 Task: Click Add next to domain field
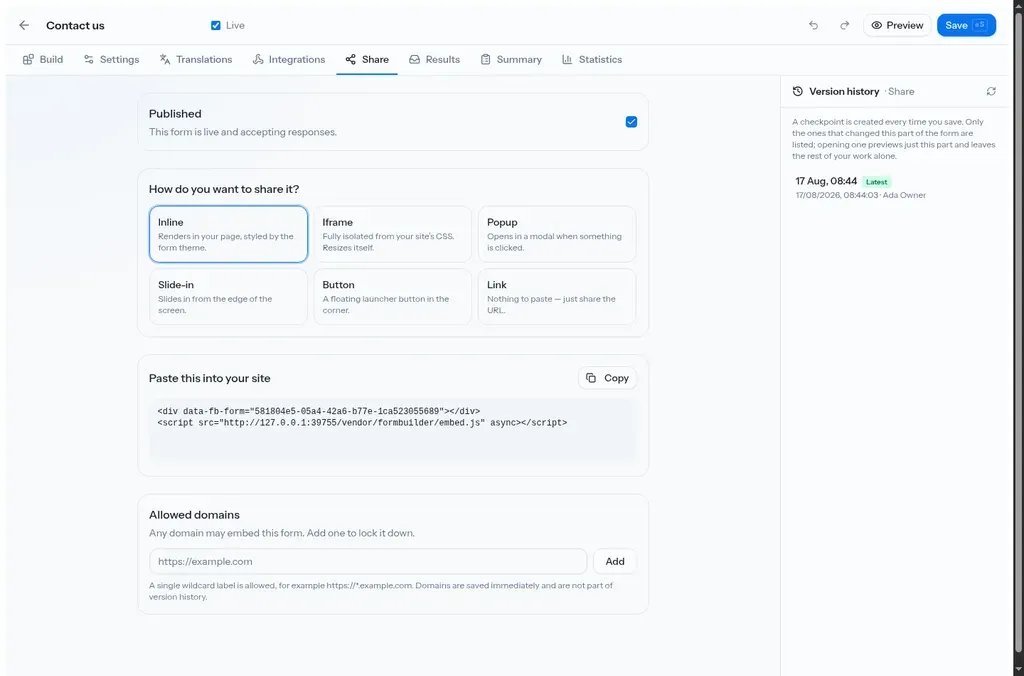[615, 562]
